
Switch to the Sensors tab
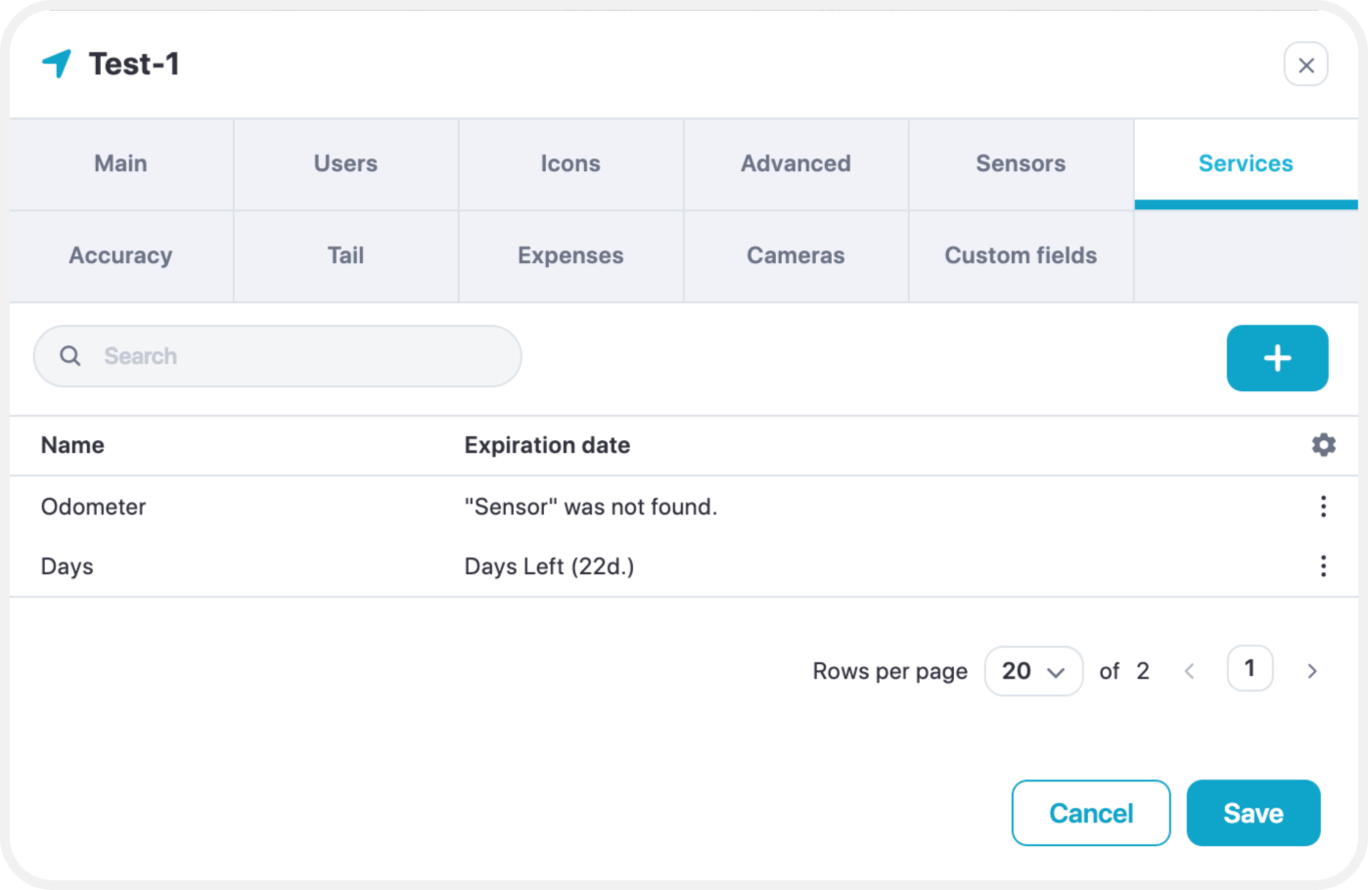pyautogui.click(x=1021, y=164)
